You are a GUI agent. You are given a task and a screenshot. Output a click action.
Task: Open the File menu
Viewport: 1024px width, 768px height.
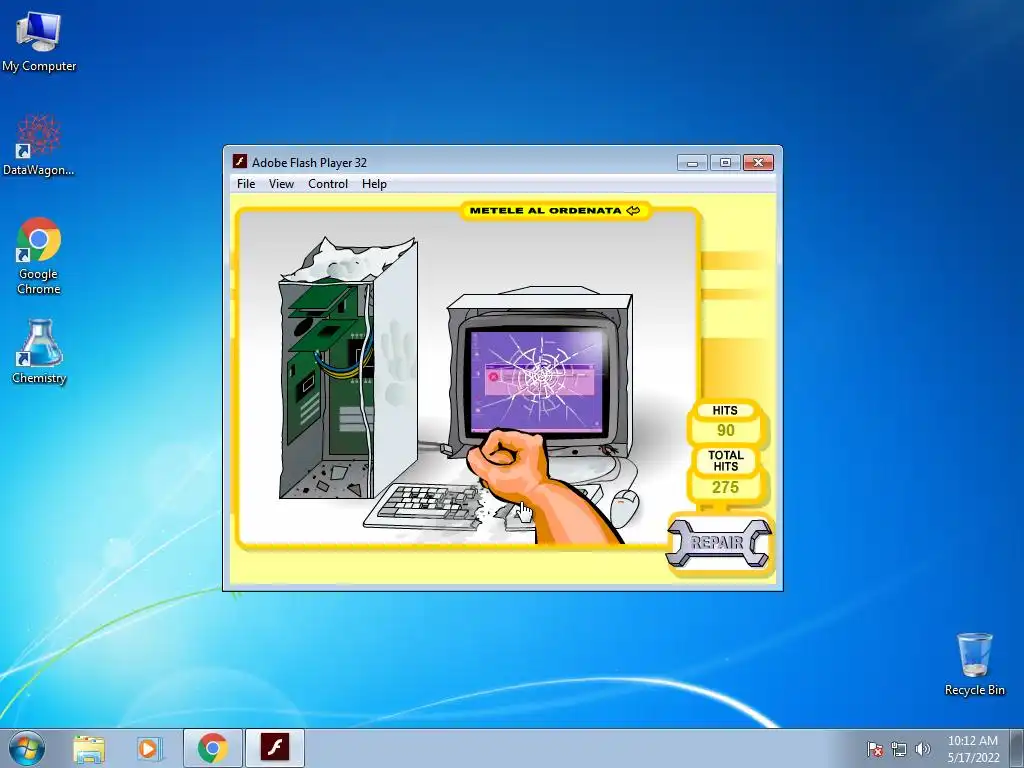[x=246, y=184]
